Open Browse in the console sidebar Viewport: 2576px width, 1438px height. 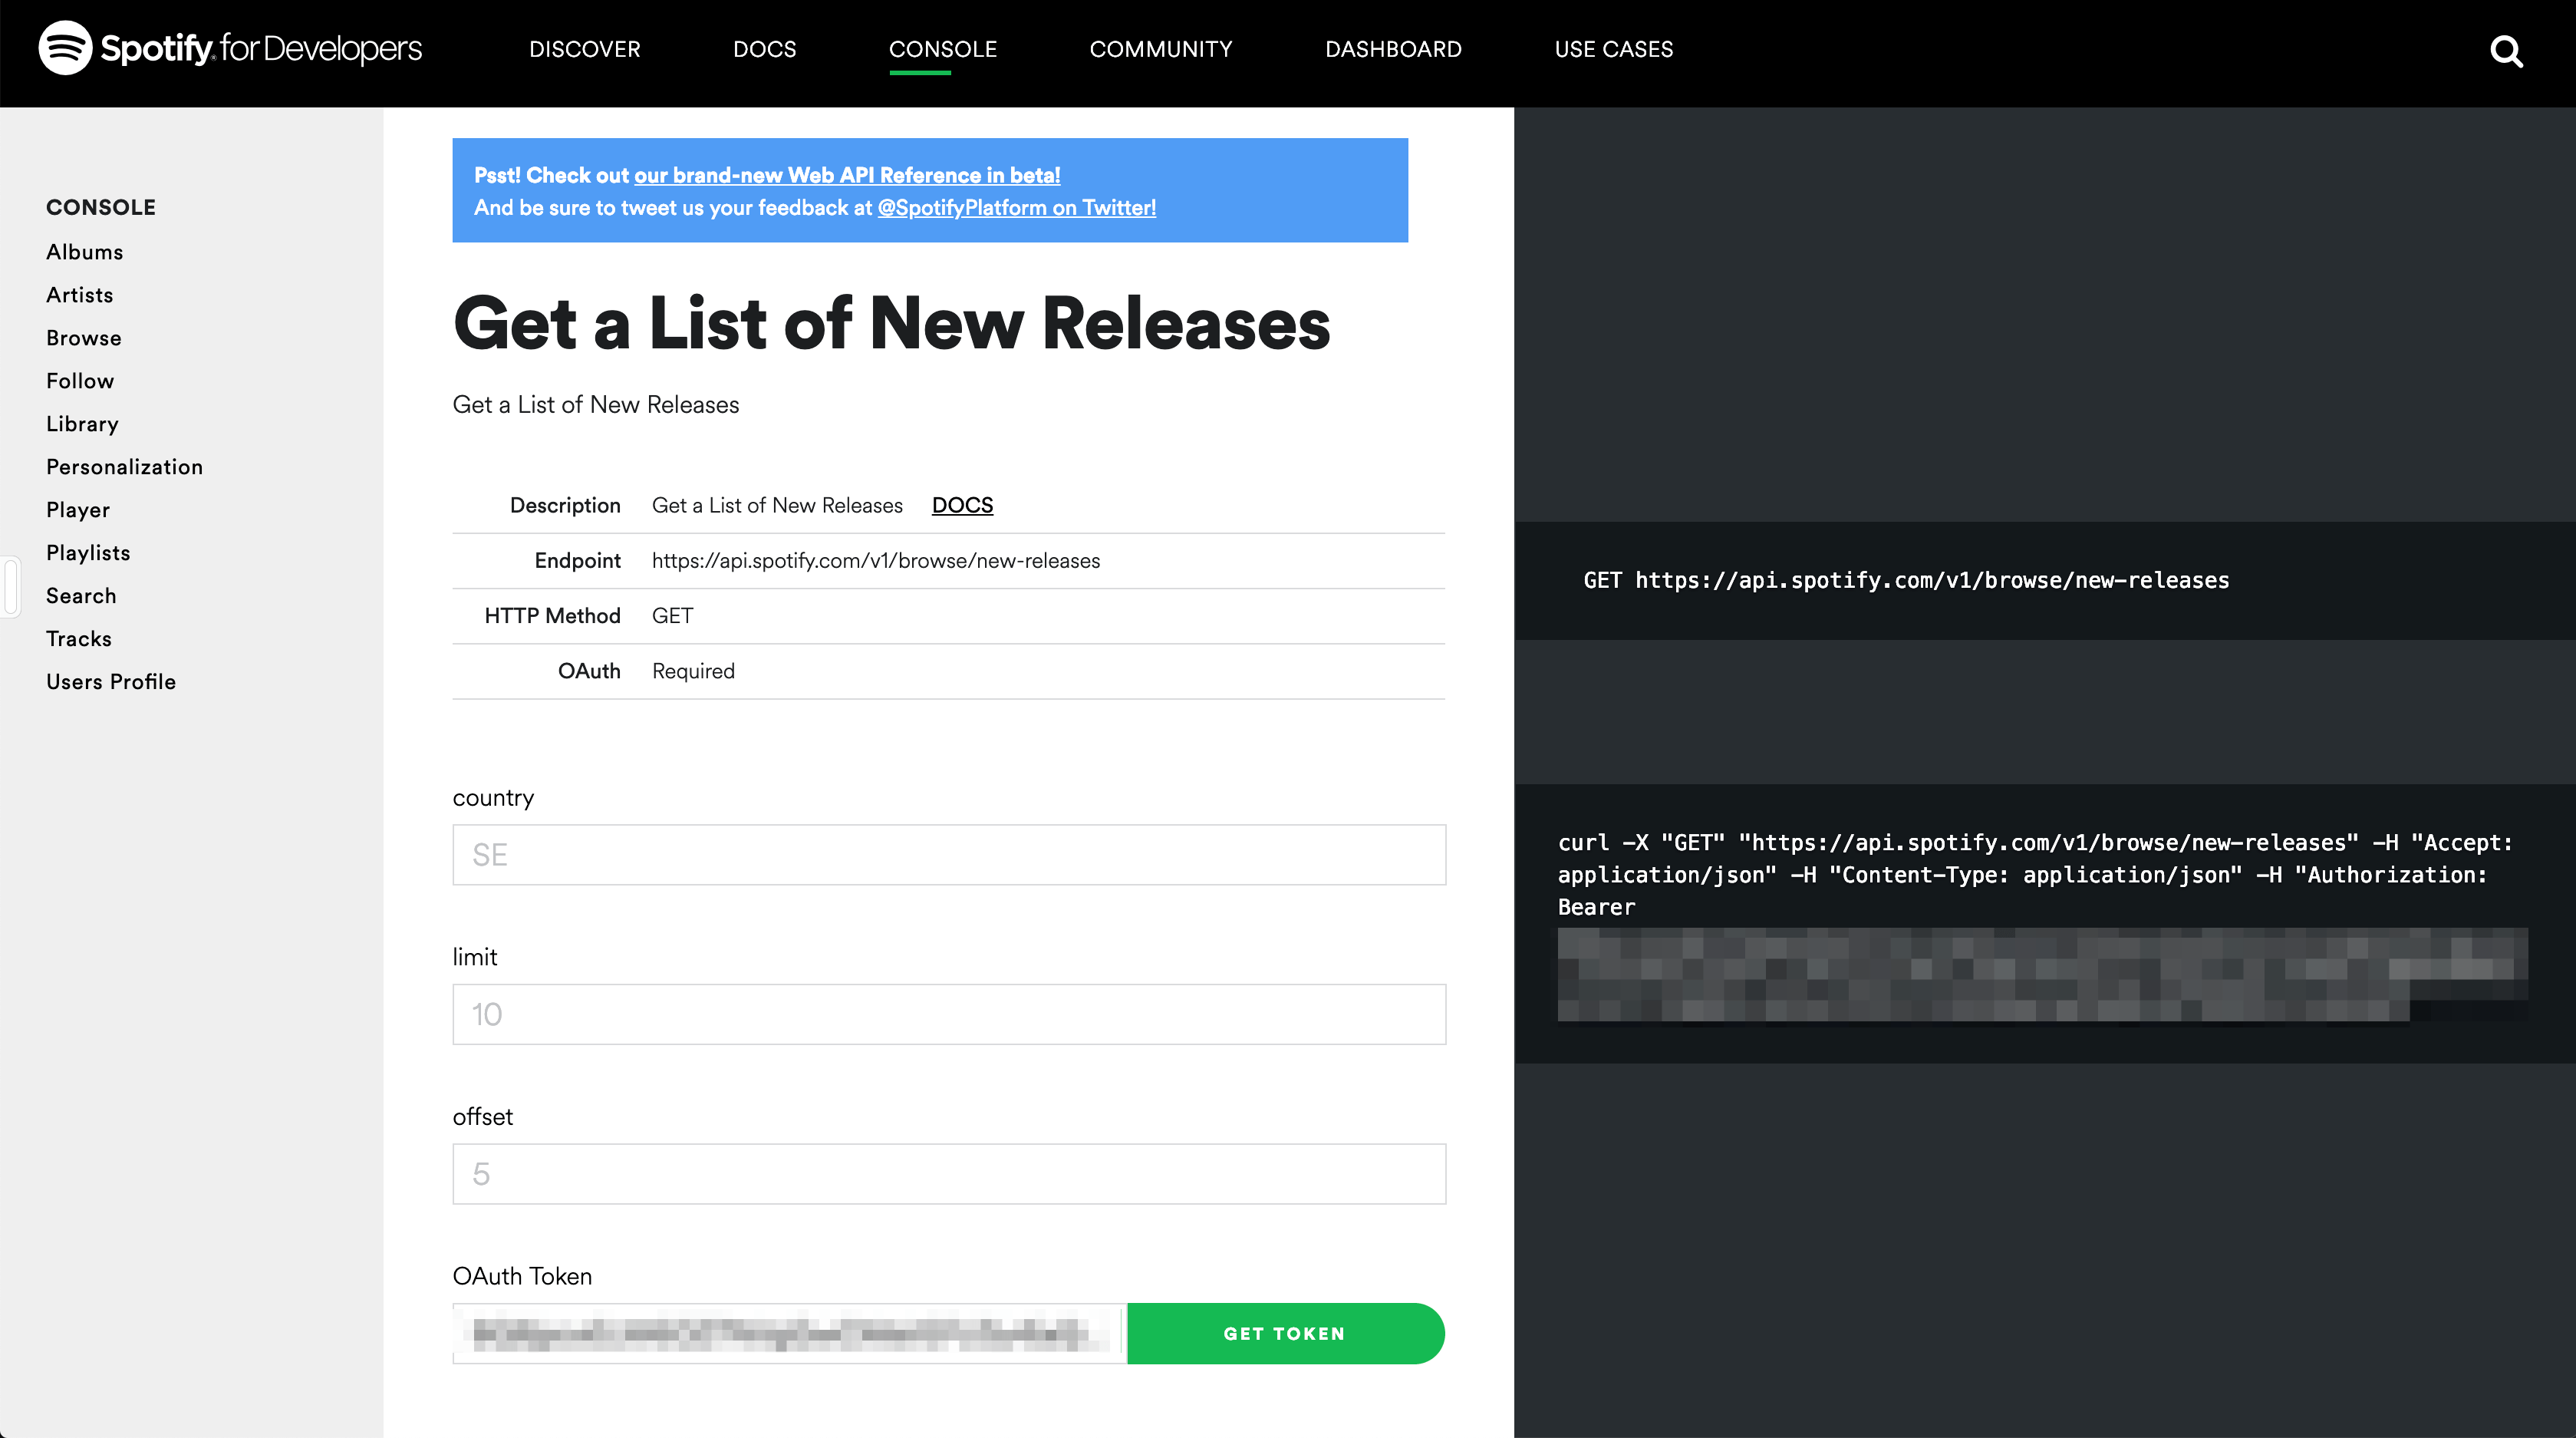tap(84, 338)
